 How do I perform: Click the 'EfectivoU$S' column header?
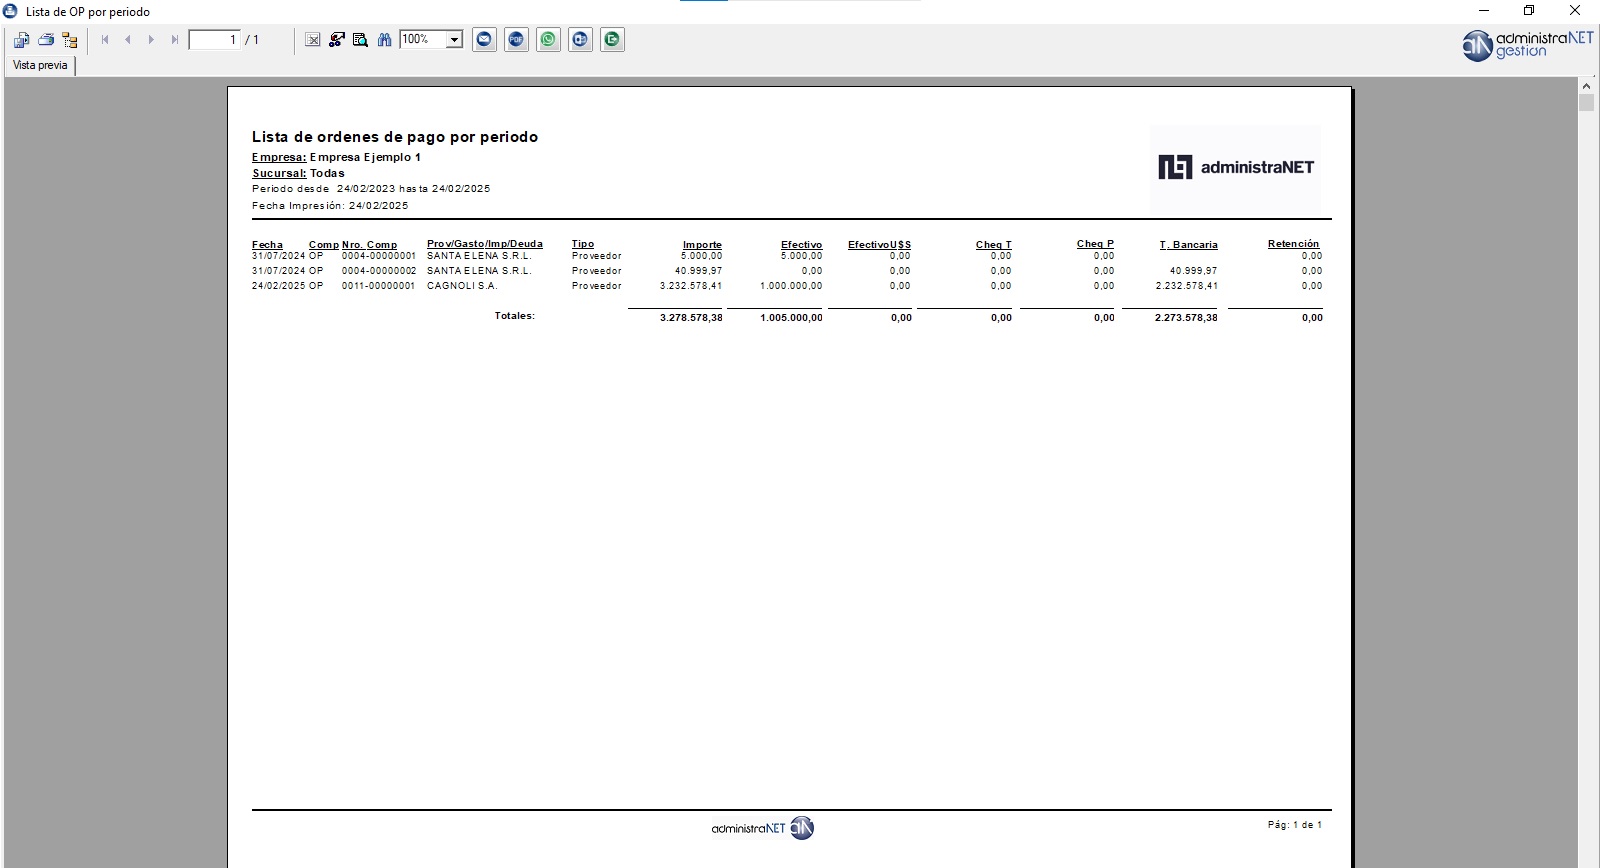[879, 245]
